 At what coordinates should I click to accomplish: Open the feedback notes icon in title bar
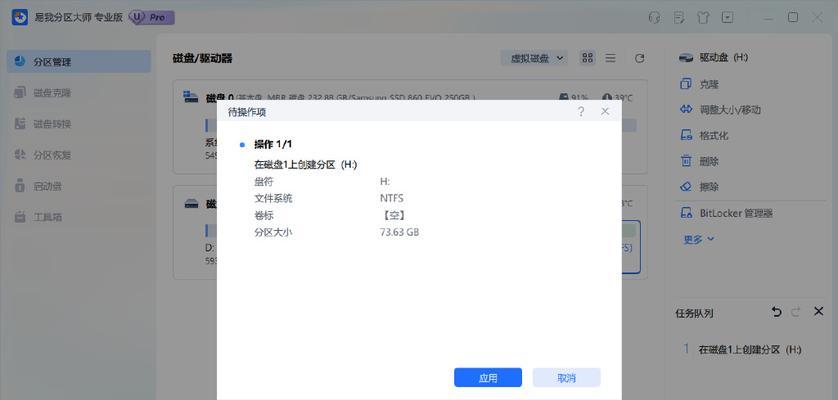[679, 18]
